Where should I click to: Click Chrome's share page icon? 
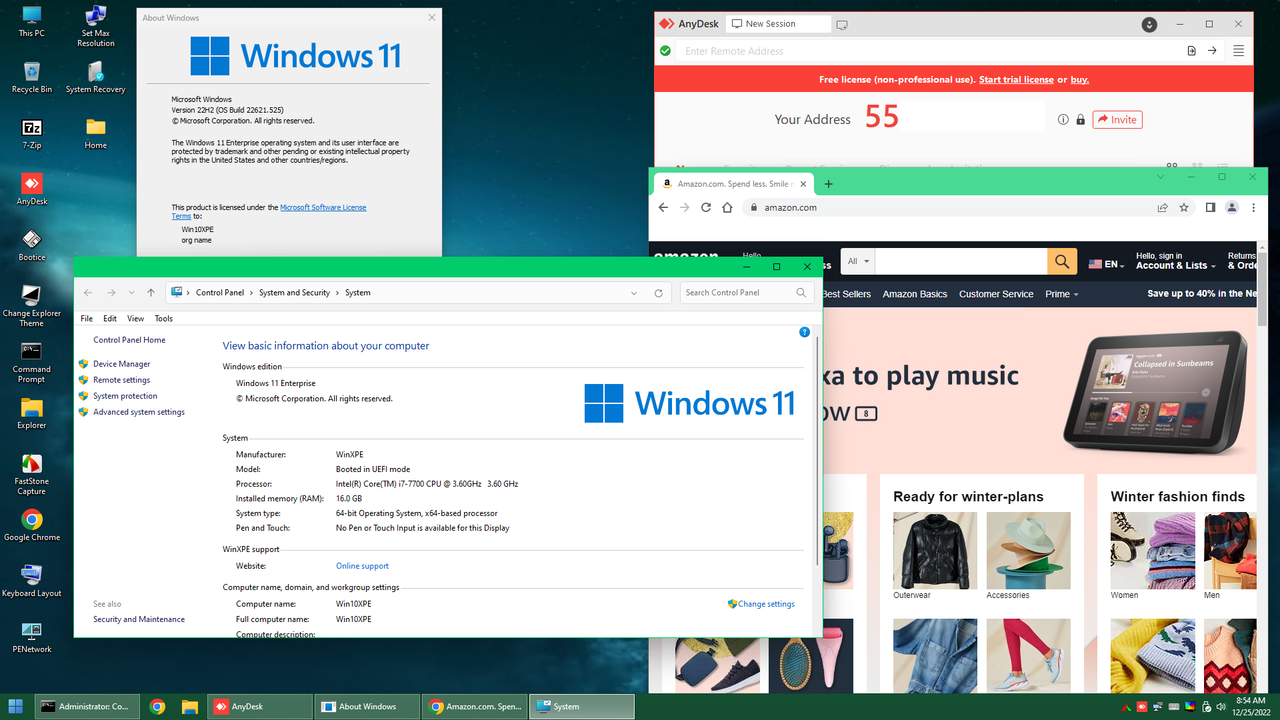1162,207
